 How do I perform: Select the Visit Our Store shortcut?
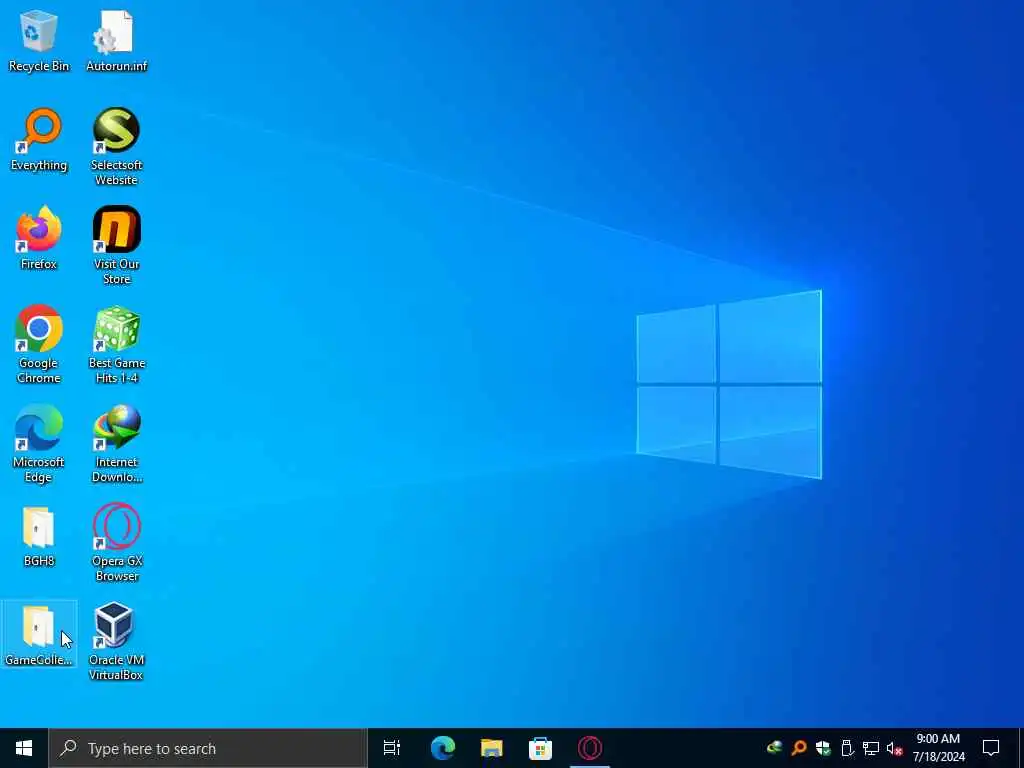pos(116,246)
